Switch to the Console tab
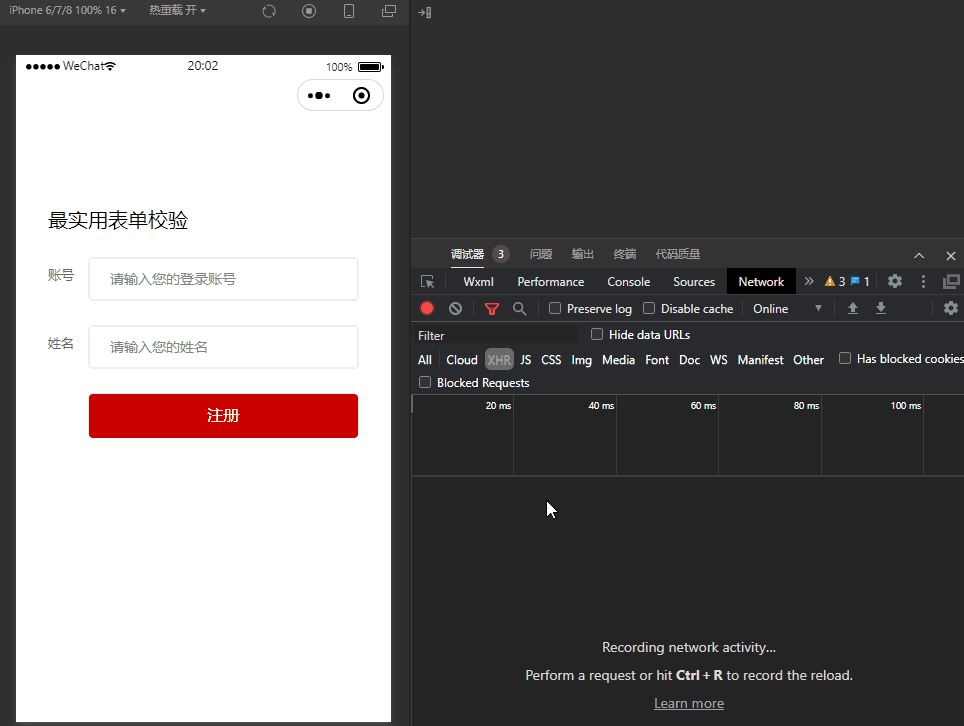 click(628, 282)
